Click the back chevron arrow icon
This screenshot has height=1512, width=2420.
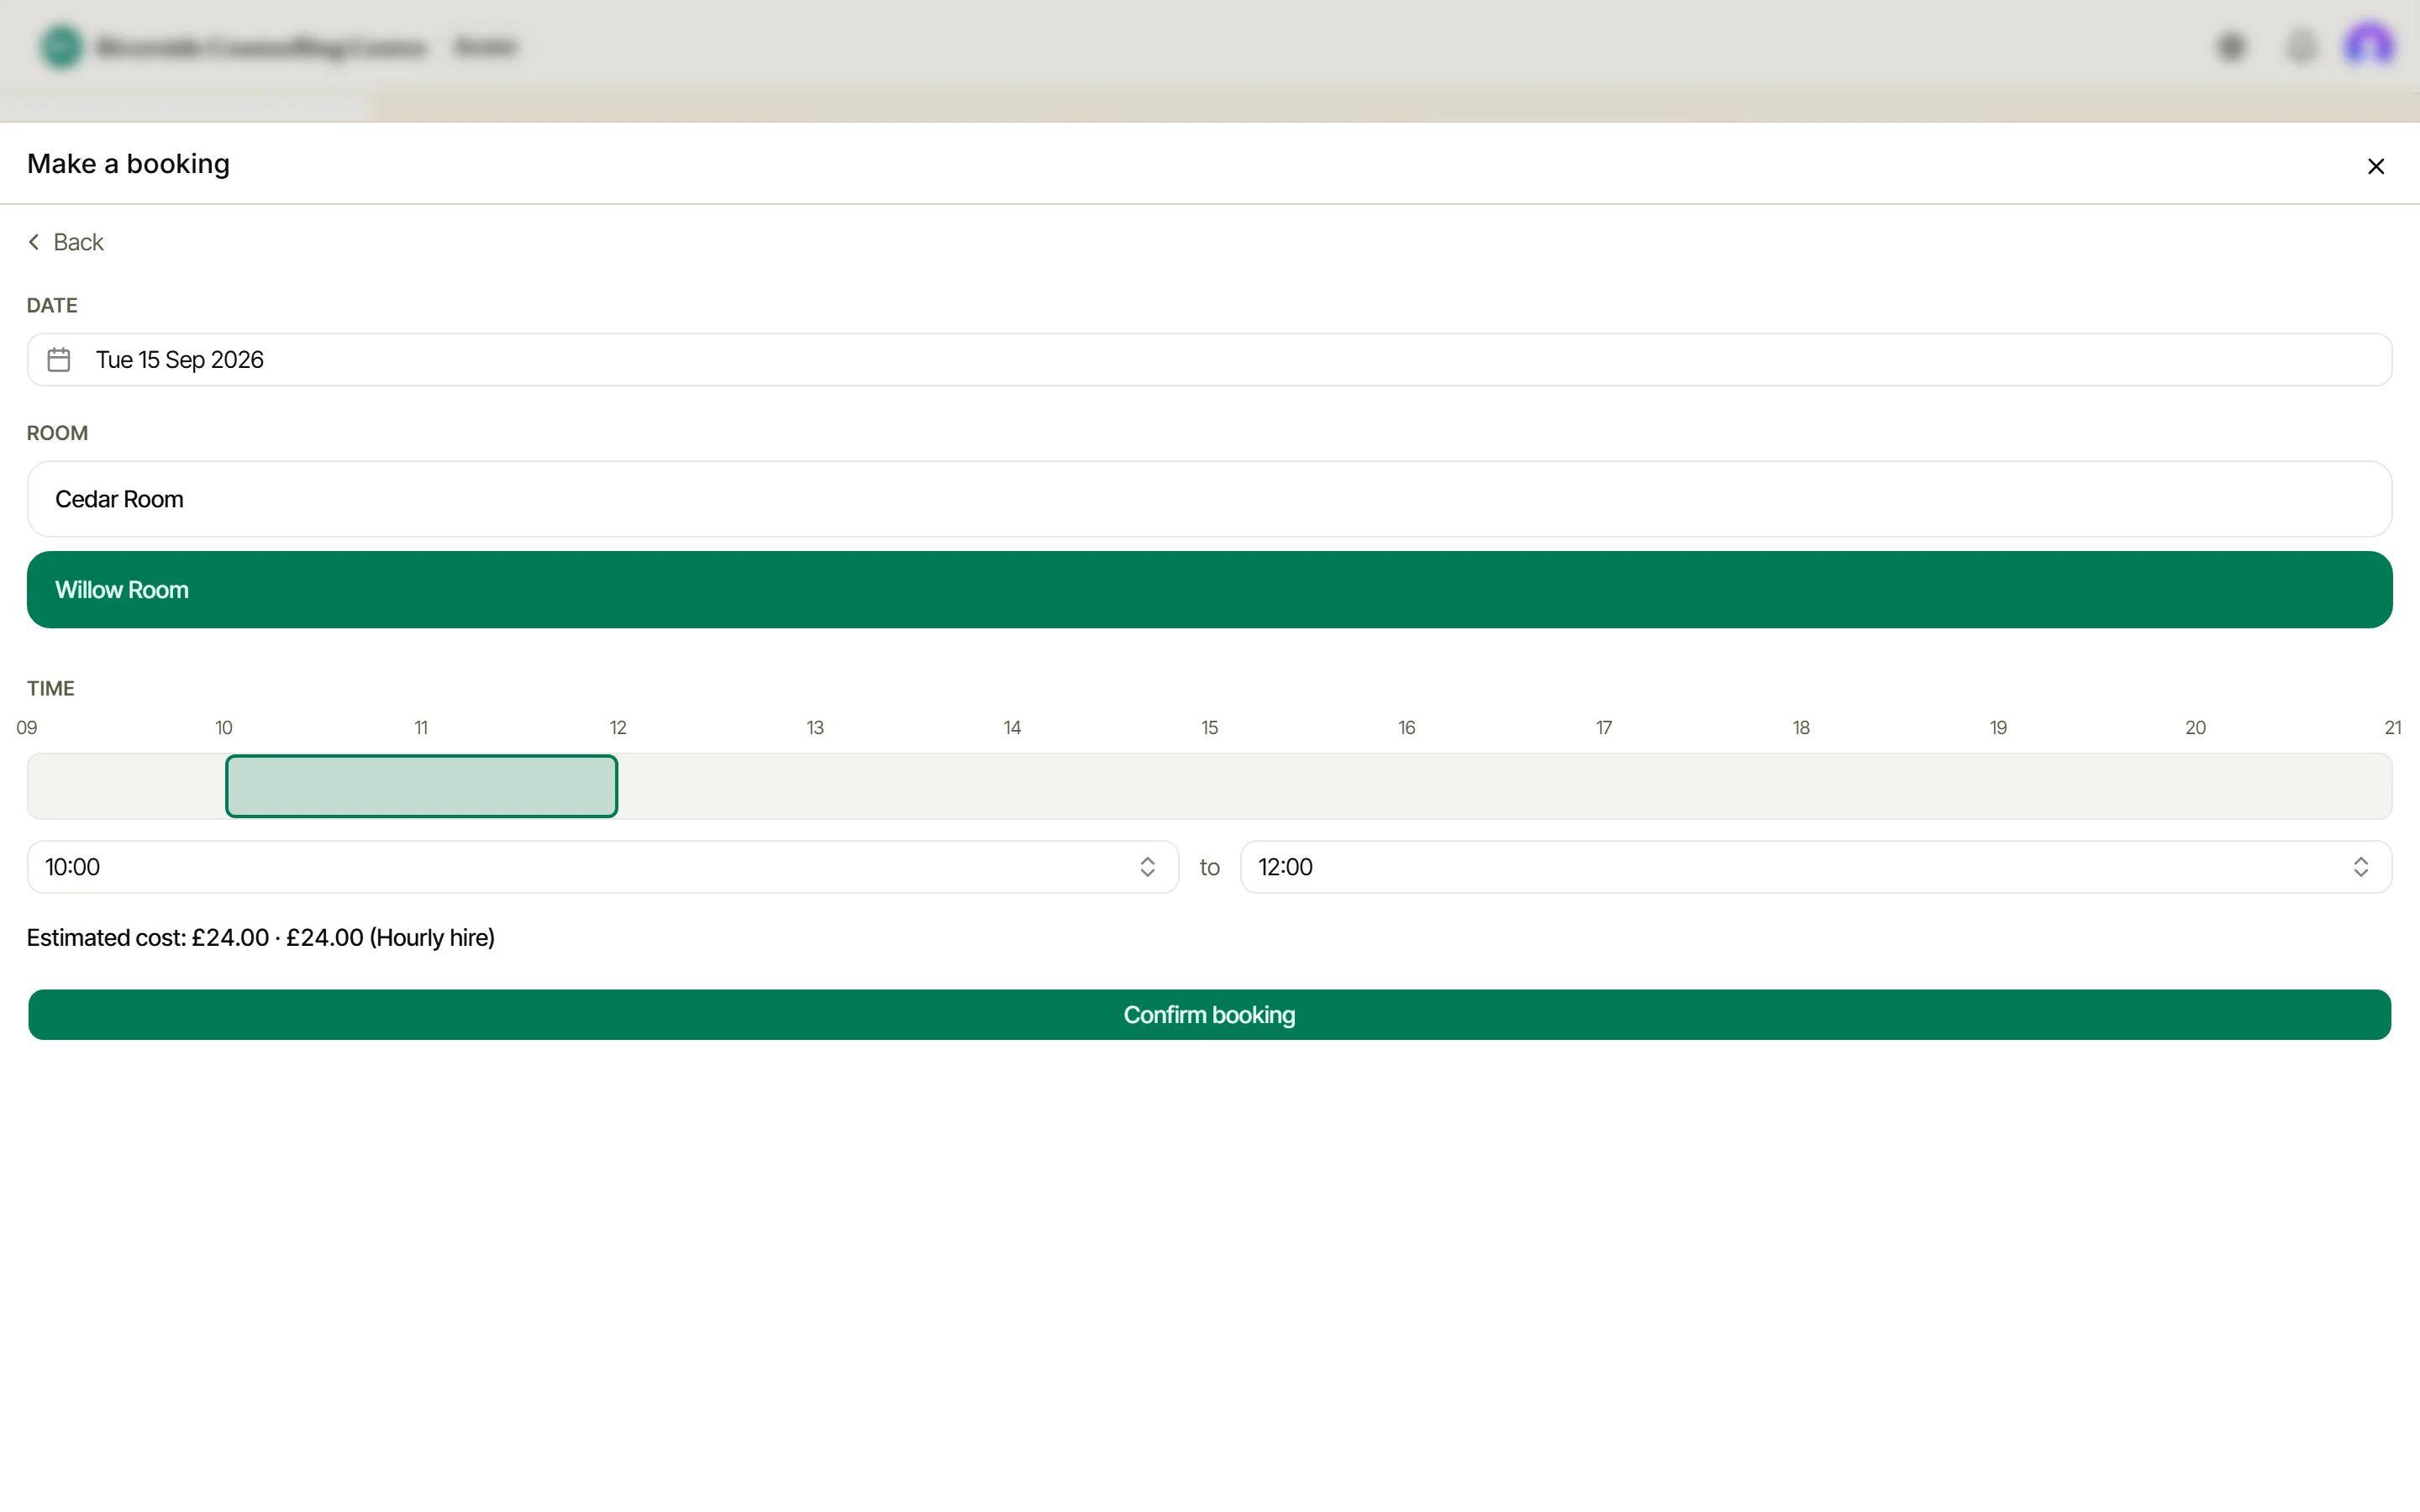[x=34, y=242]
